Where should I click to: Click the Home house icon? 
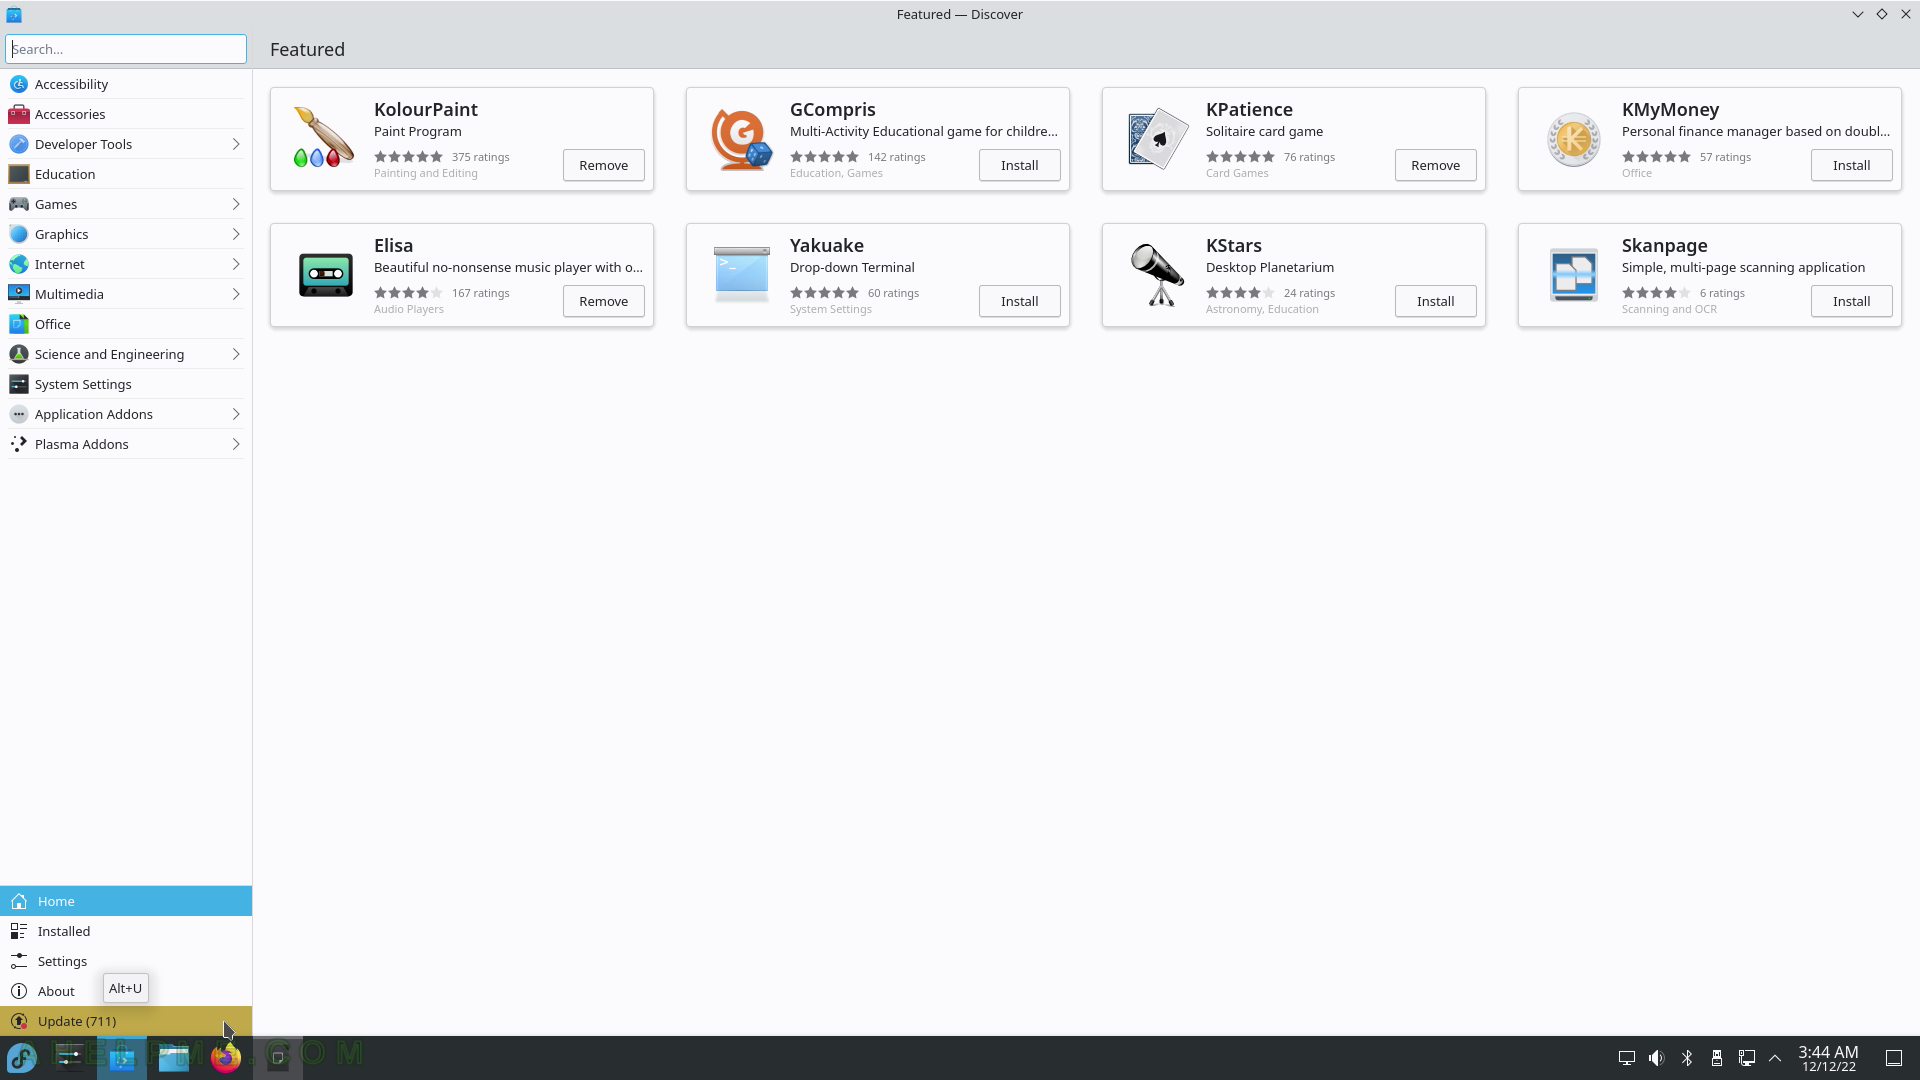pos(18,901)
